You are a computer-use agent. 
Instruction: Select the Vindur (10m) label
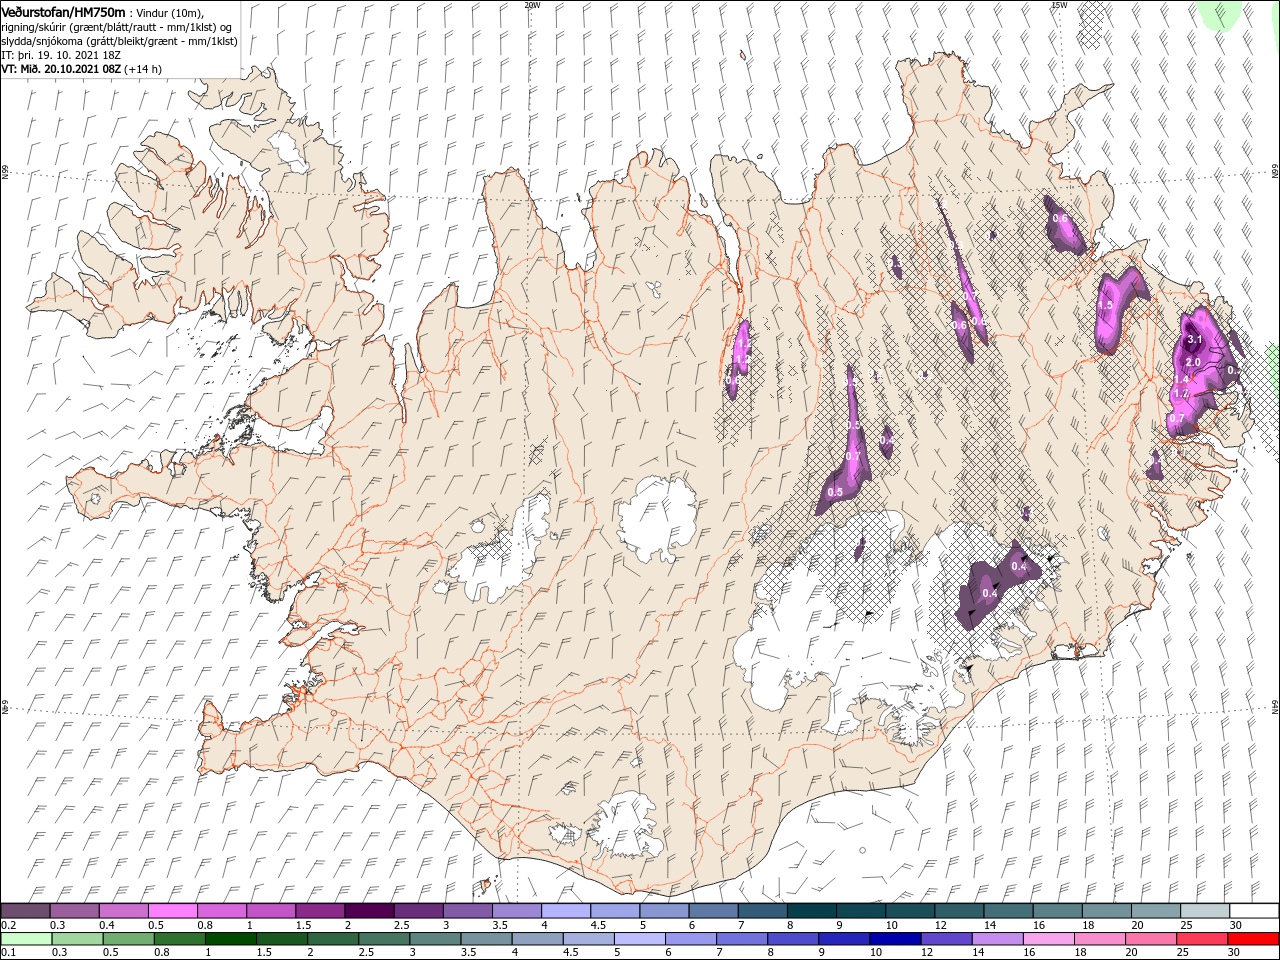pyautogui.click(x=170, y=12)
